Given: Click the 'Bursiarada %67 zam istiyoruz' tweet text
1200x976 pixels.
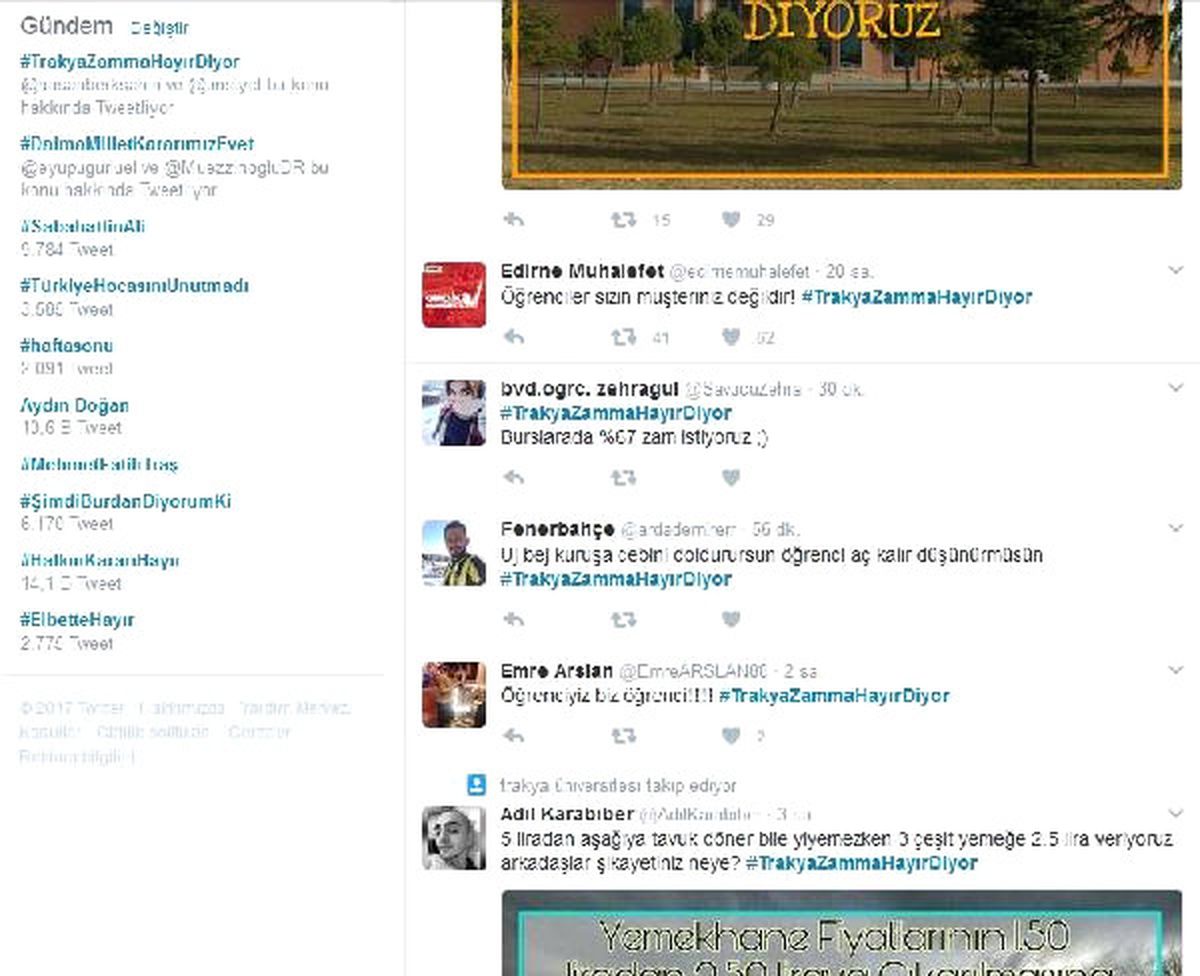Looking at the screenshot, I should coord(634,437).
